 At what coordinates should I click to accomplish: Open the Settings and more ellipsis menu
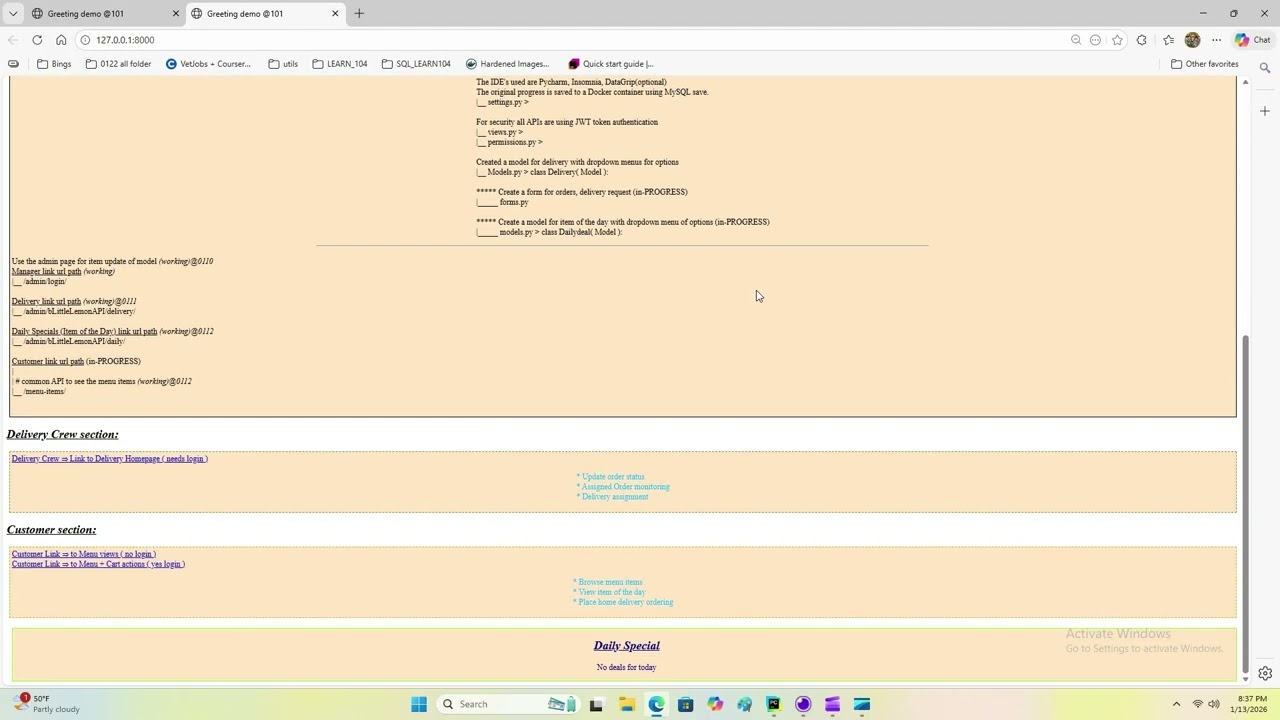[x=1216, y=40]
